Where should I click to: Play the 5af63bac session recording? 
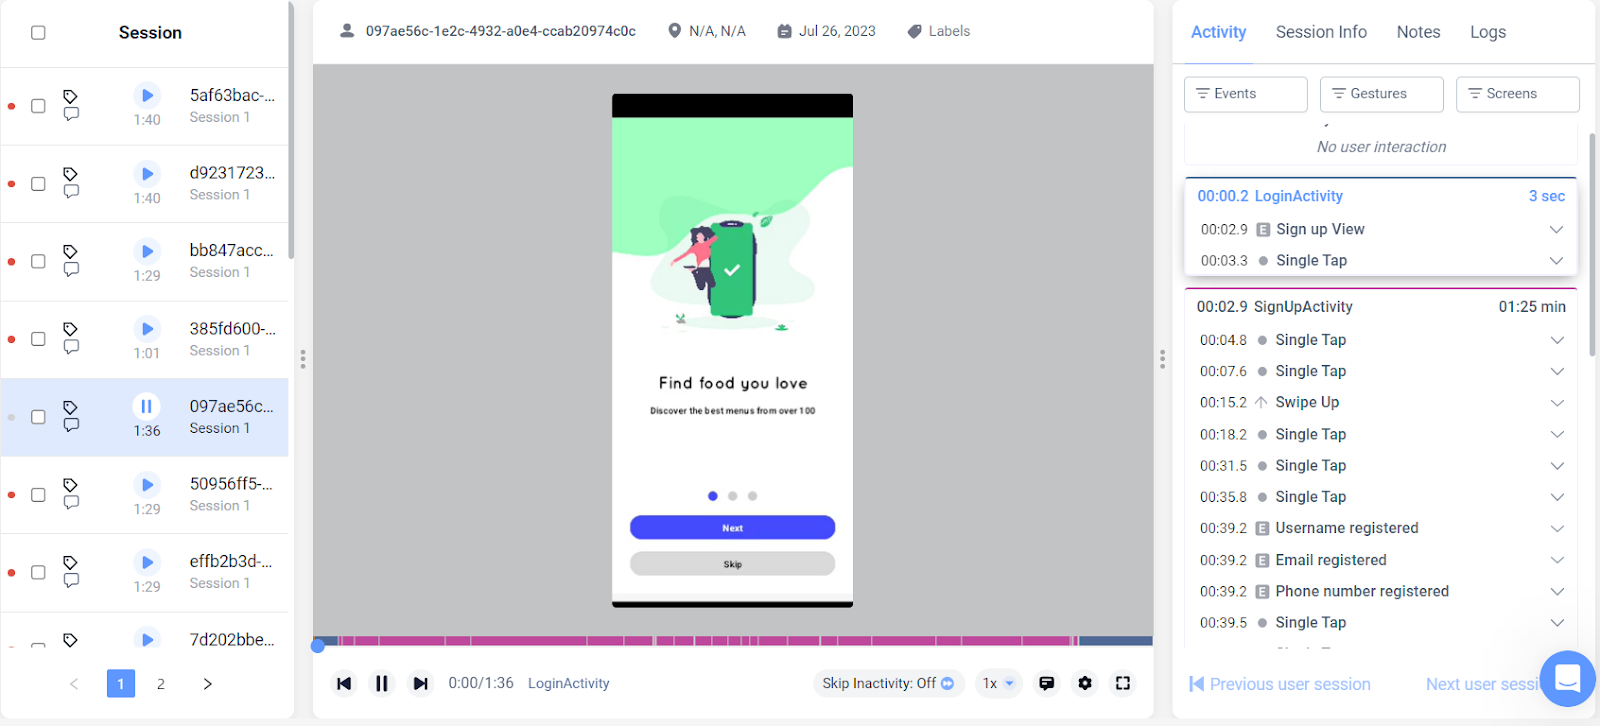tap(147, 95)
